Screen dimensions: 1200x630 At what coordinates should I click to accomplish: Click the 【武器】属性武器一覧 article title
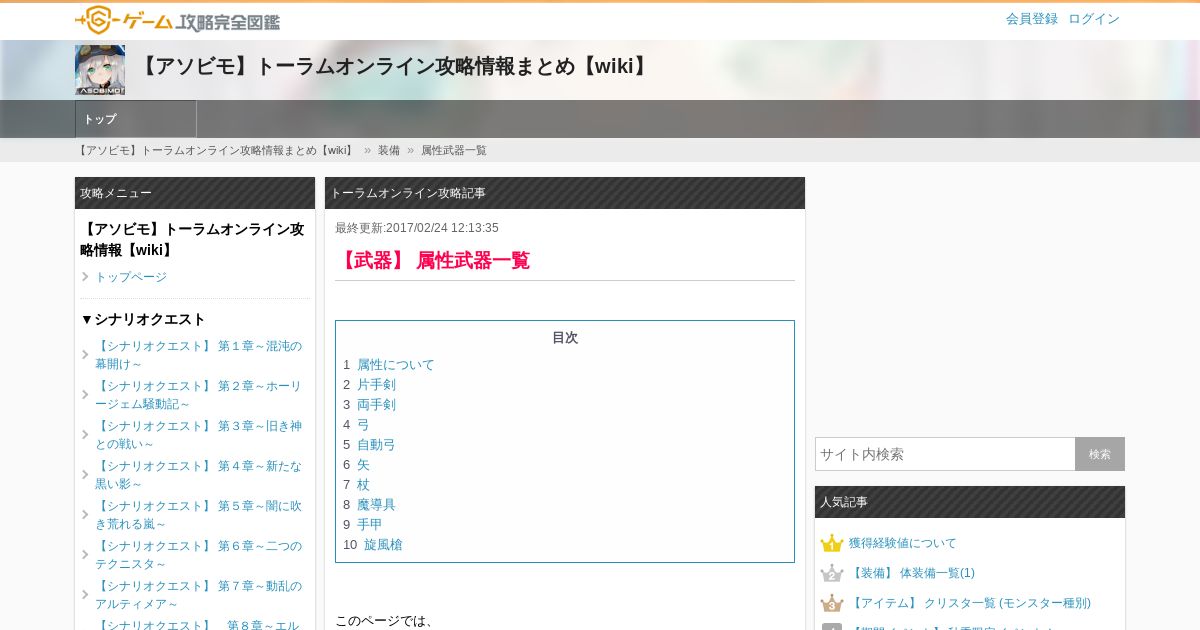[432, 261]
